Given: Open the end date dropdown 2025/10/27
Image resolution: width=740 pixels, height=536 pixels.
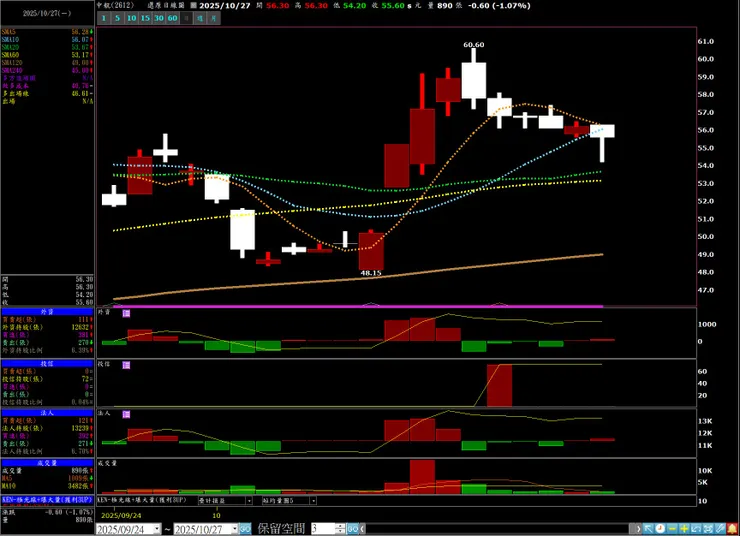Looking at the screenshot, I should tap(235, 529).
